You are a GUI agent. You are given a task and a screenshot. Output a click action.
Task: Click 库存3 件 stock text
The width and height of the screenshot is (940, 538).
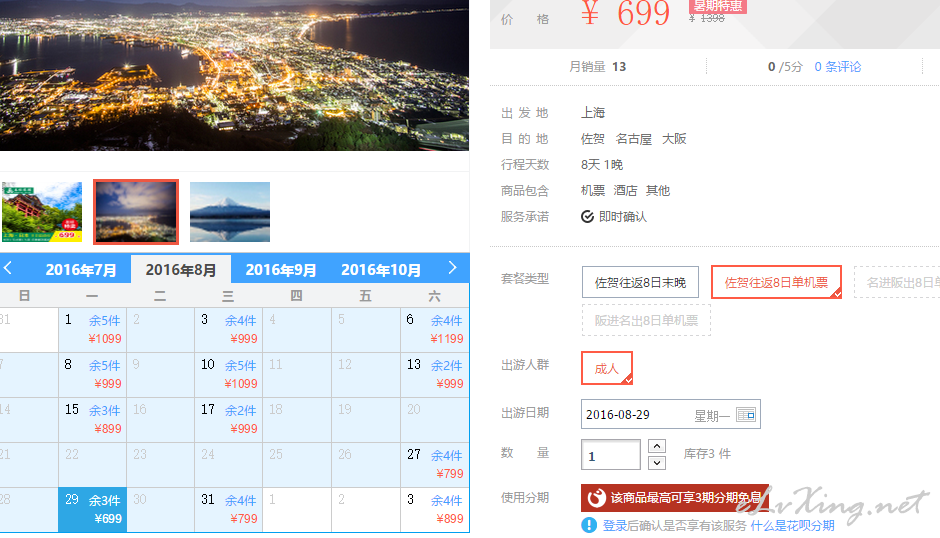click(707, 453)
